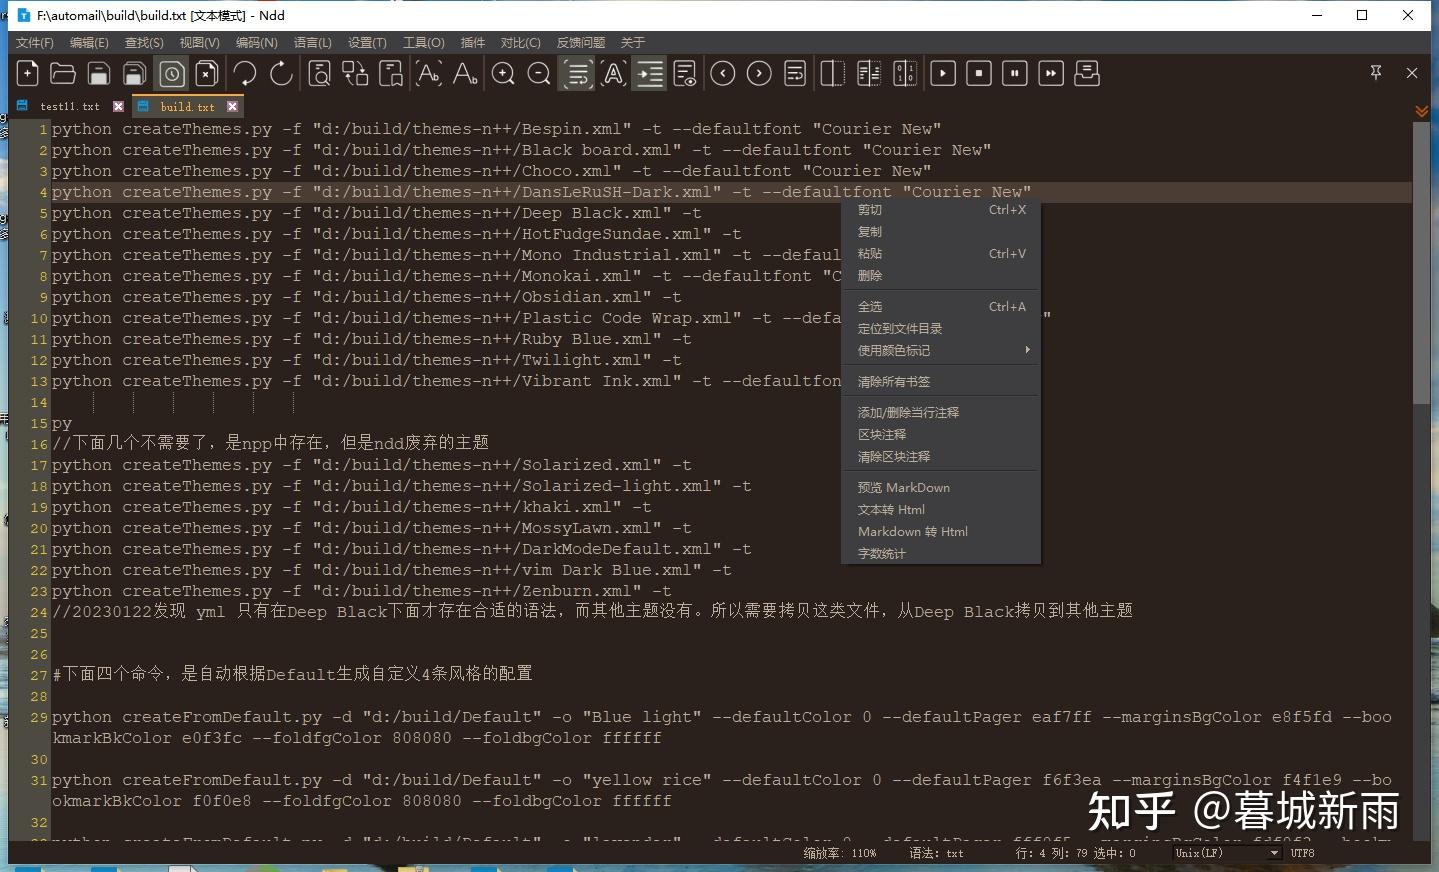1439x872 pixels.
Task: Click the stop macro icon
Action: coord(979,73)
